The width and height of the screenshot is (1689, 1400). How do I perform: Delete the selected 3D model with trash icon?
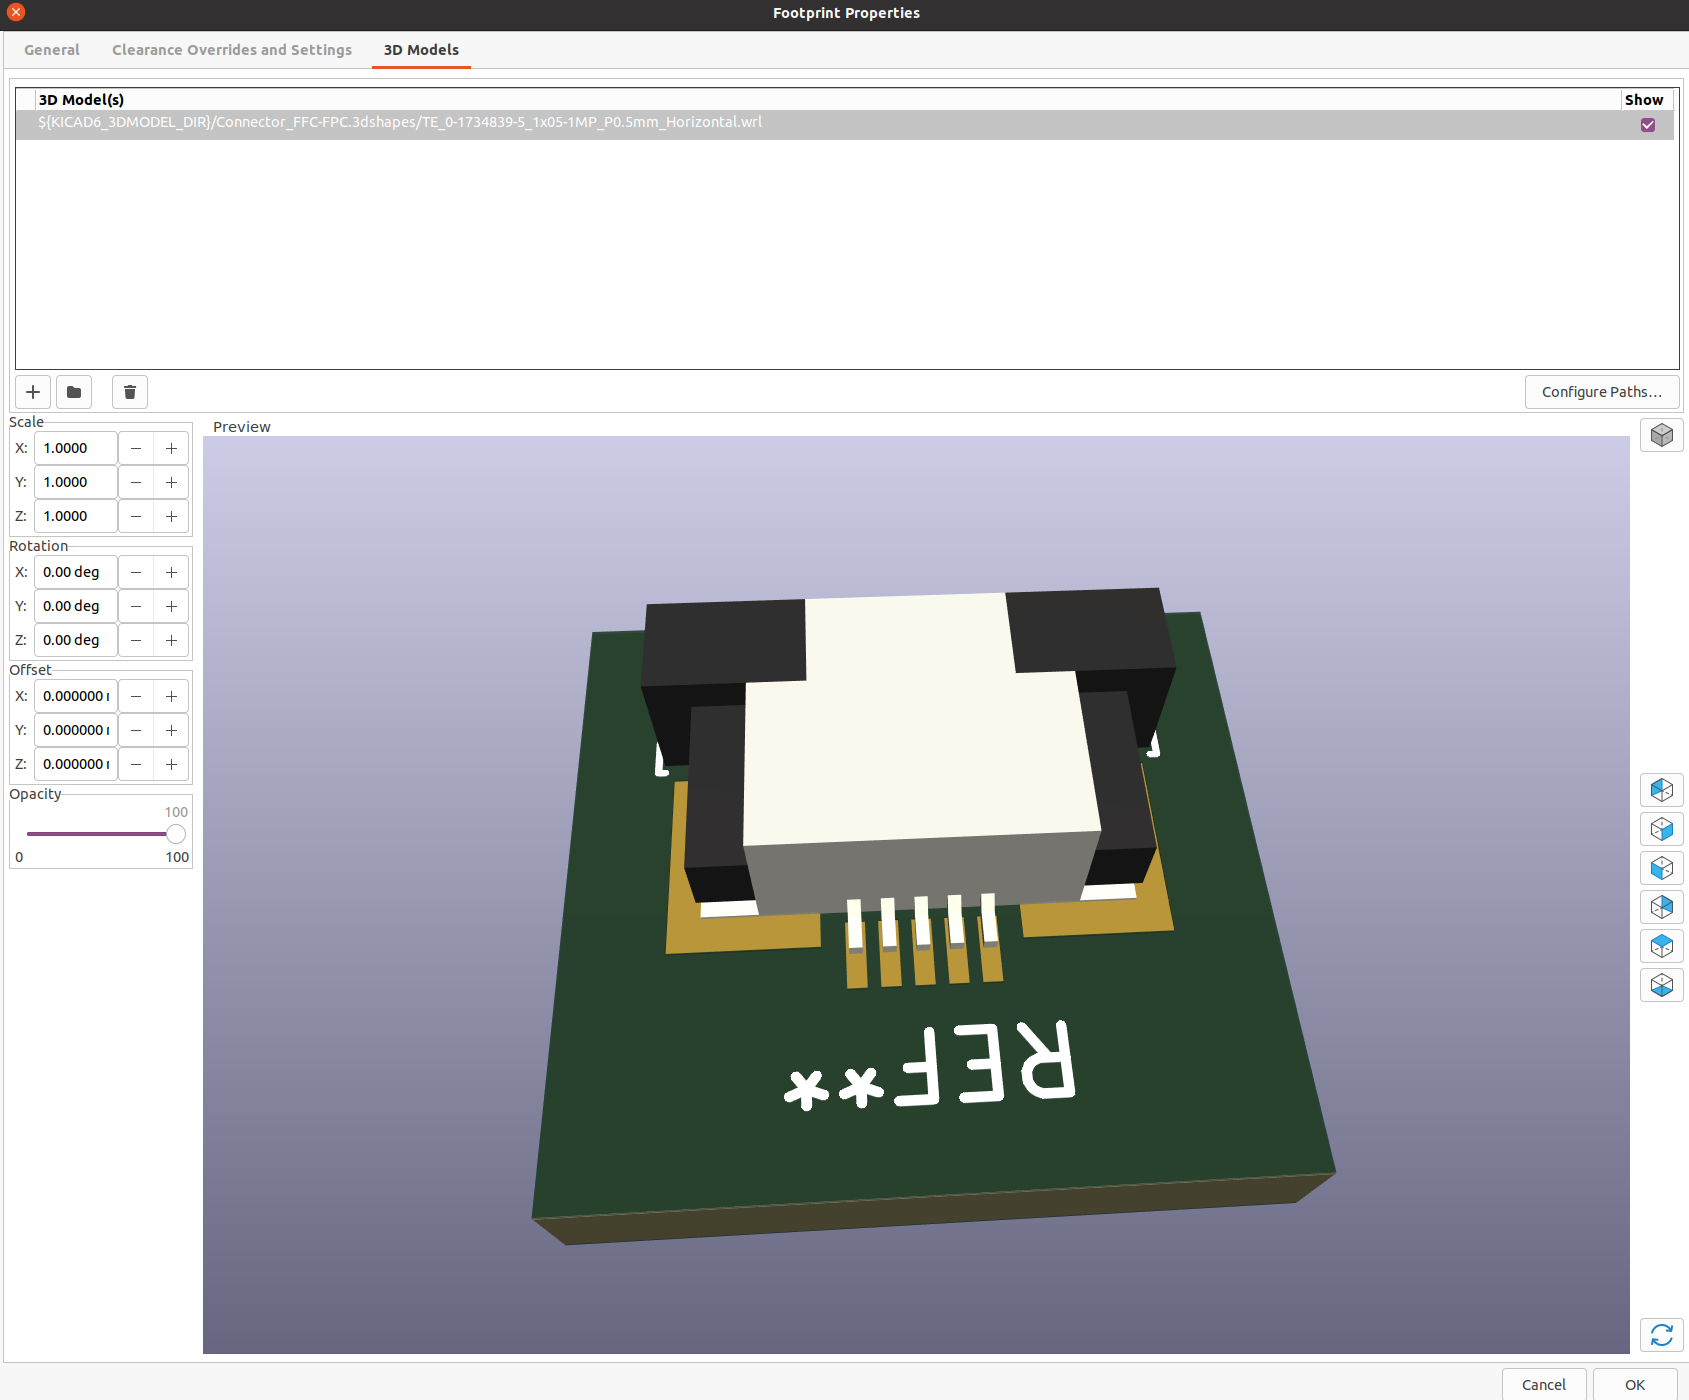(130, 392)
